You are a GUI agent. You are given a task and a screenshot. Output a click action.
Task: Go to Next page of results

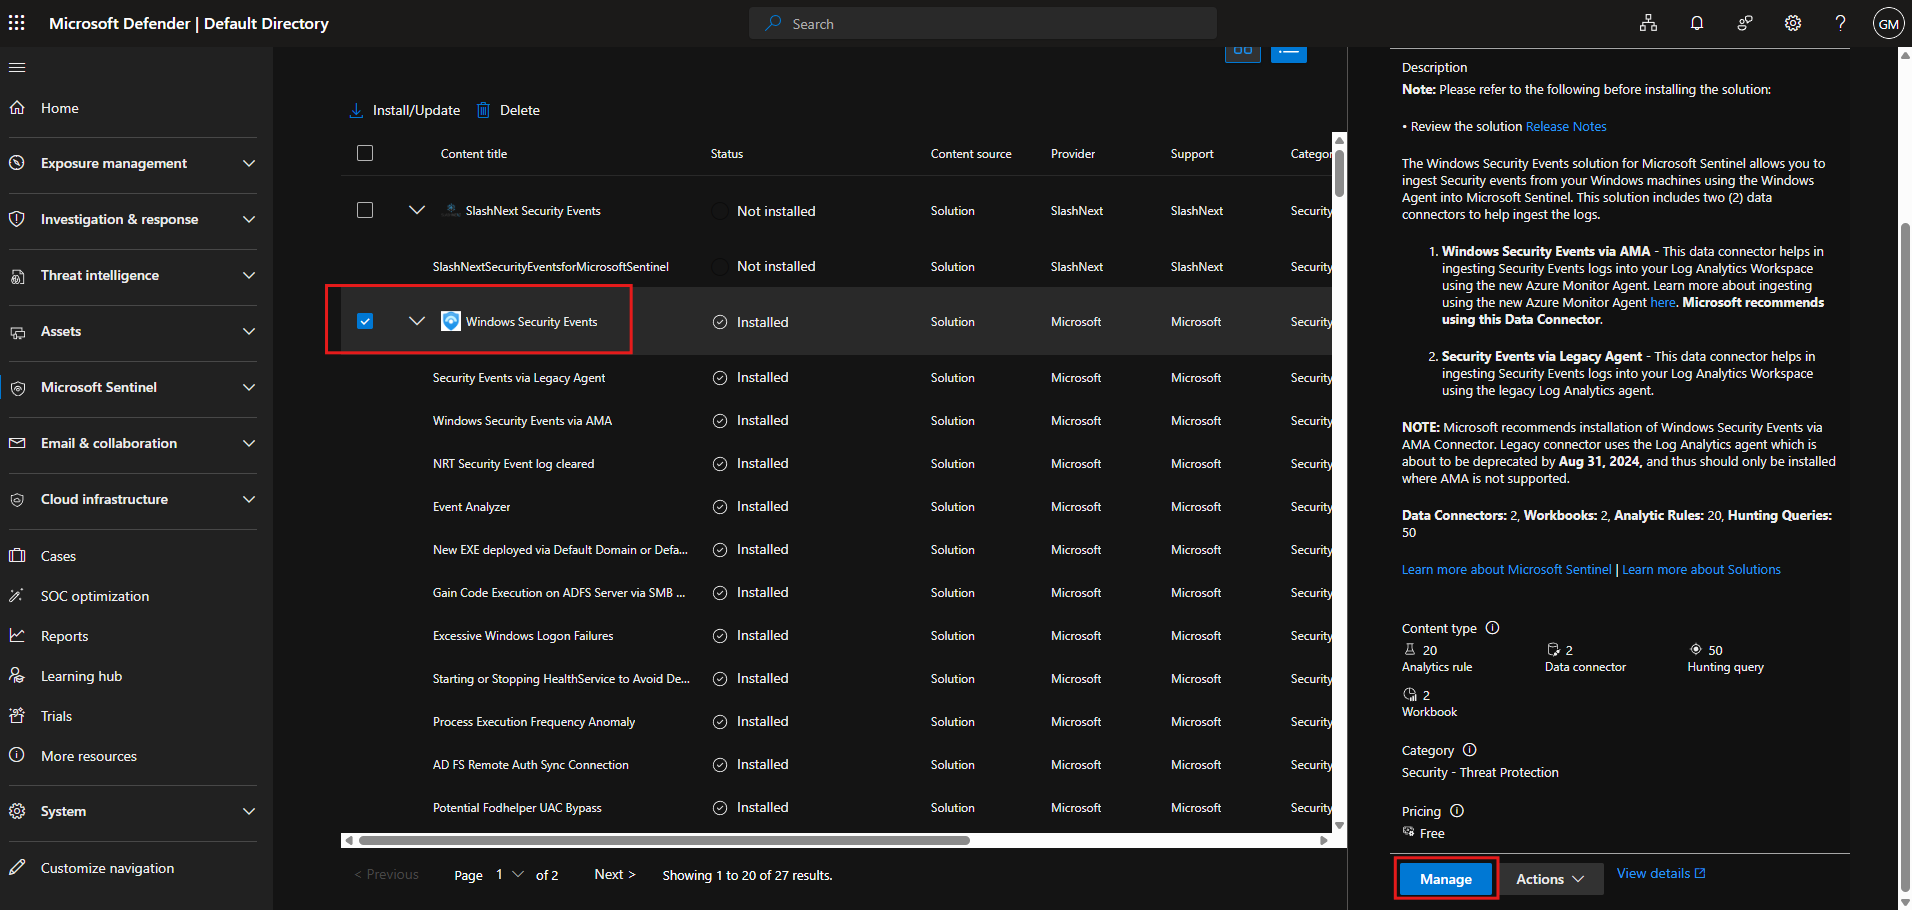[x=615, y=874]
